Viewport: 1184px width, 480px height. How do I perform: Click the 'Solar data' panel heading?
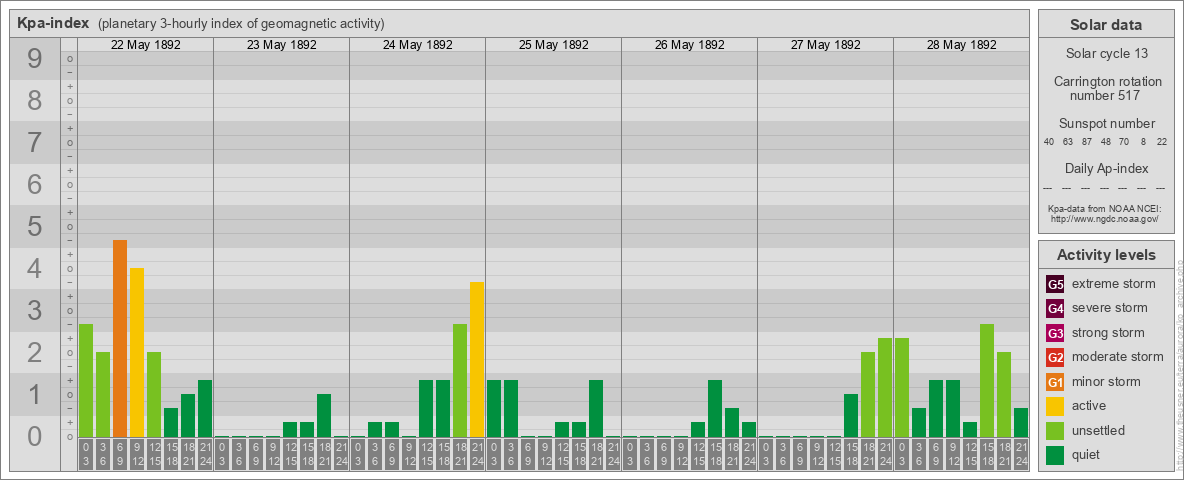1106,25
